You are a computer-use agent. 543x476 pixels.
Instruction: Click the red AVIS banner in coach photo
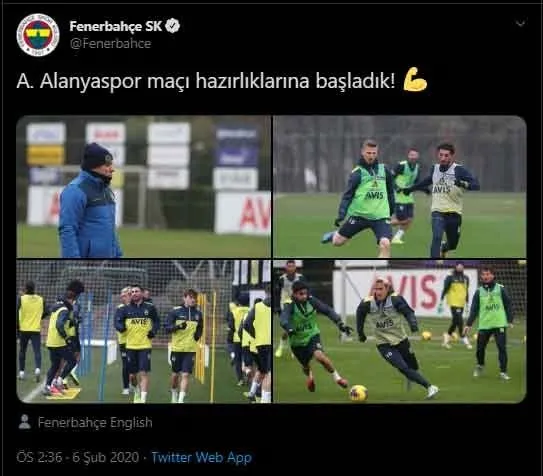click(255, 213)
